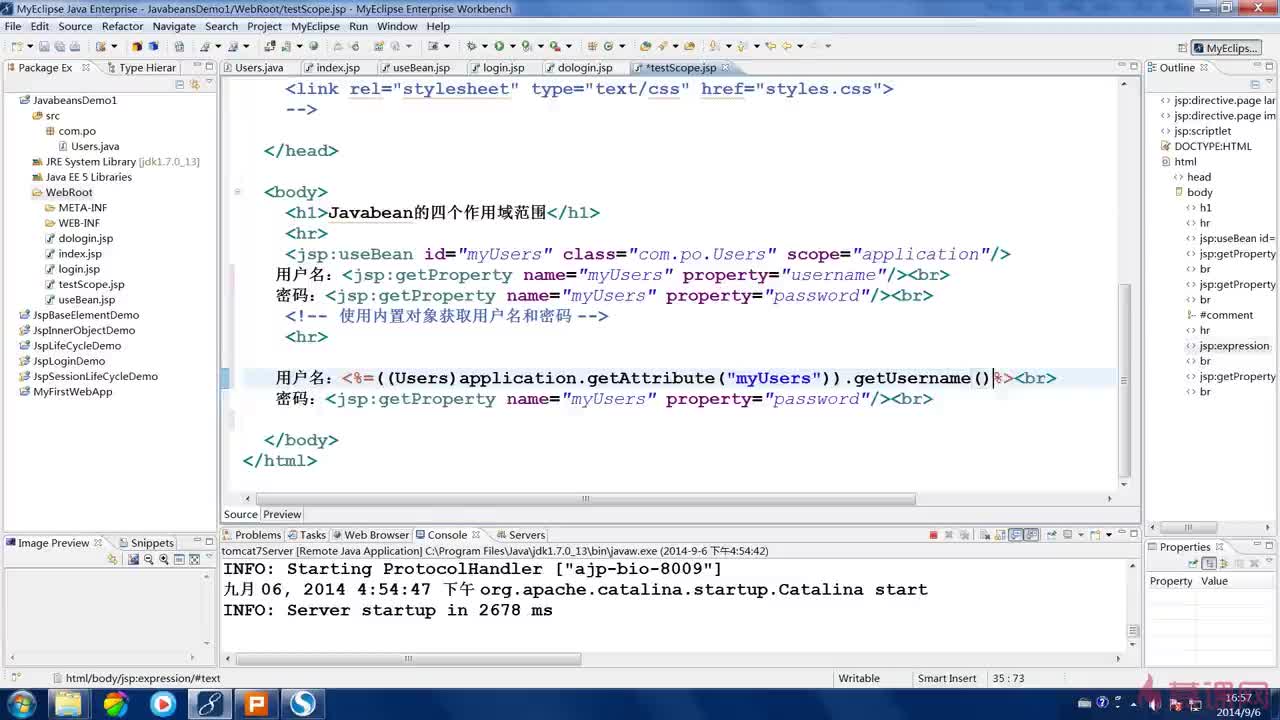The height and width of the screenshot is (720, 1280).
Task: Click the green Run toolbar icon
Action: point(498,46)
